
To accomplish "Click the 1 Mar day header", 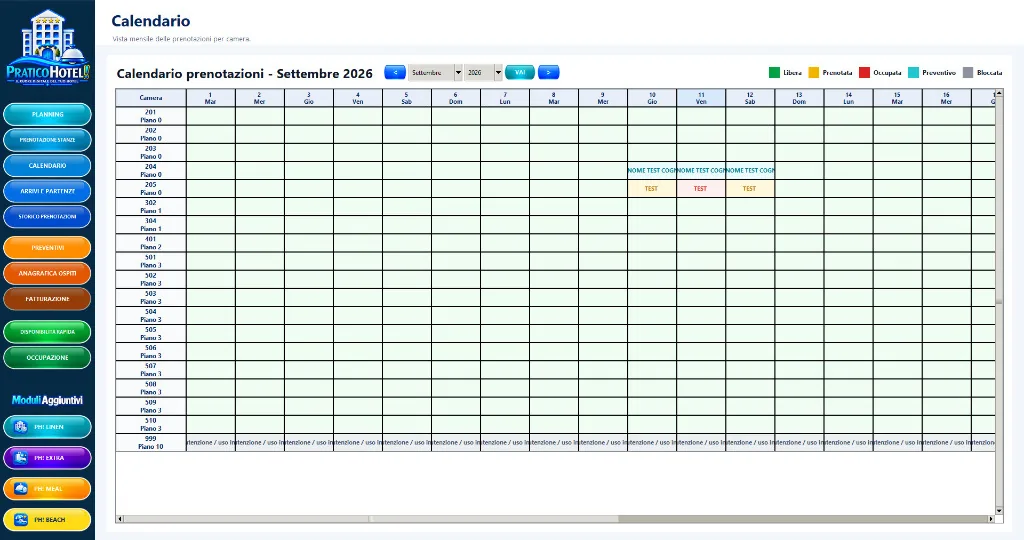I will click(210, 98).
